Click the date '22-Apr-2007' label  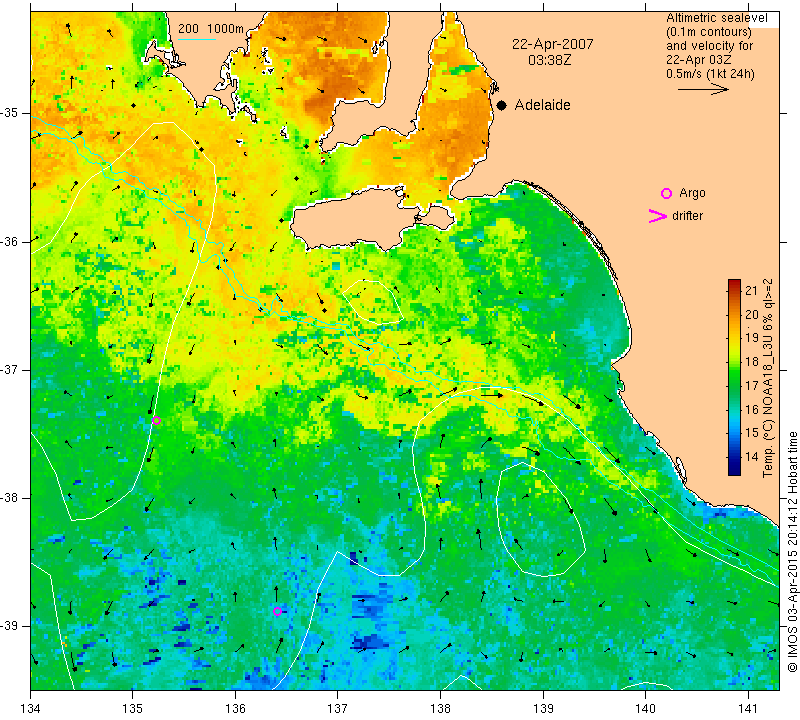[553, 44]
